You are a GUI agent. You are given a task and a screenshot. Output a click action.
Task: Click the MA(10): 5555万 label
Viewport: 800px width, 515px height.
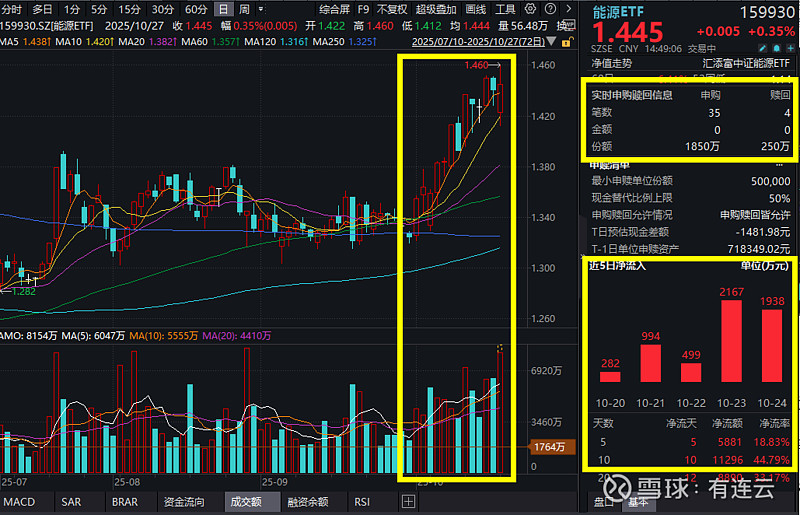coord(163,336)
